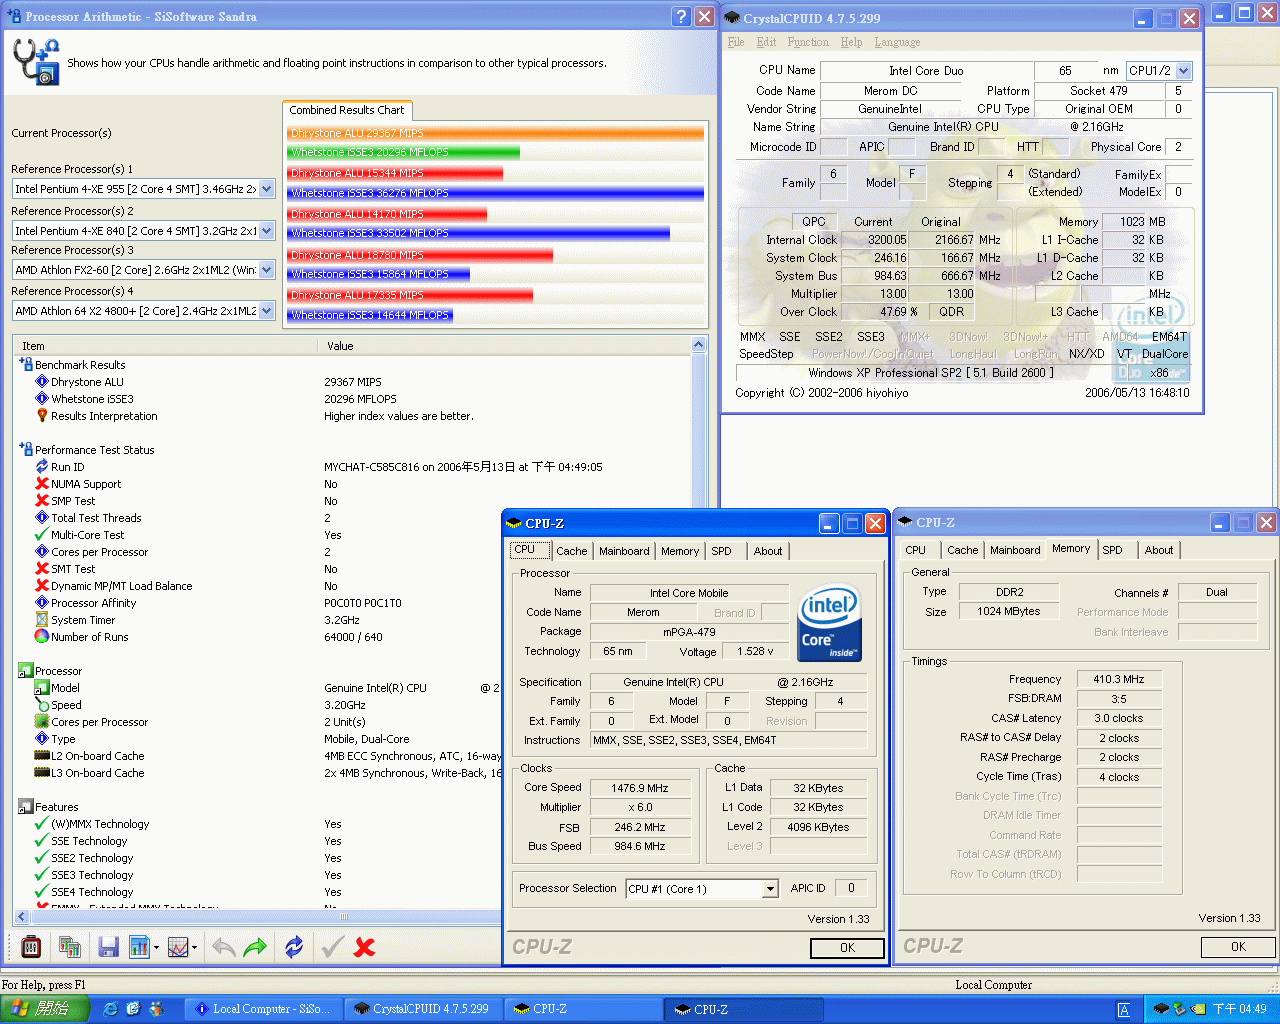
Task: Switch to Mainboard tab in CPU-Z processor window
Action: click(x=624, y=551)
